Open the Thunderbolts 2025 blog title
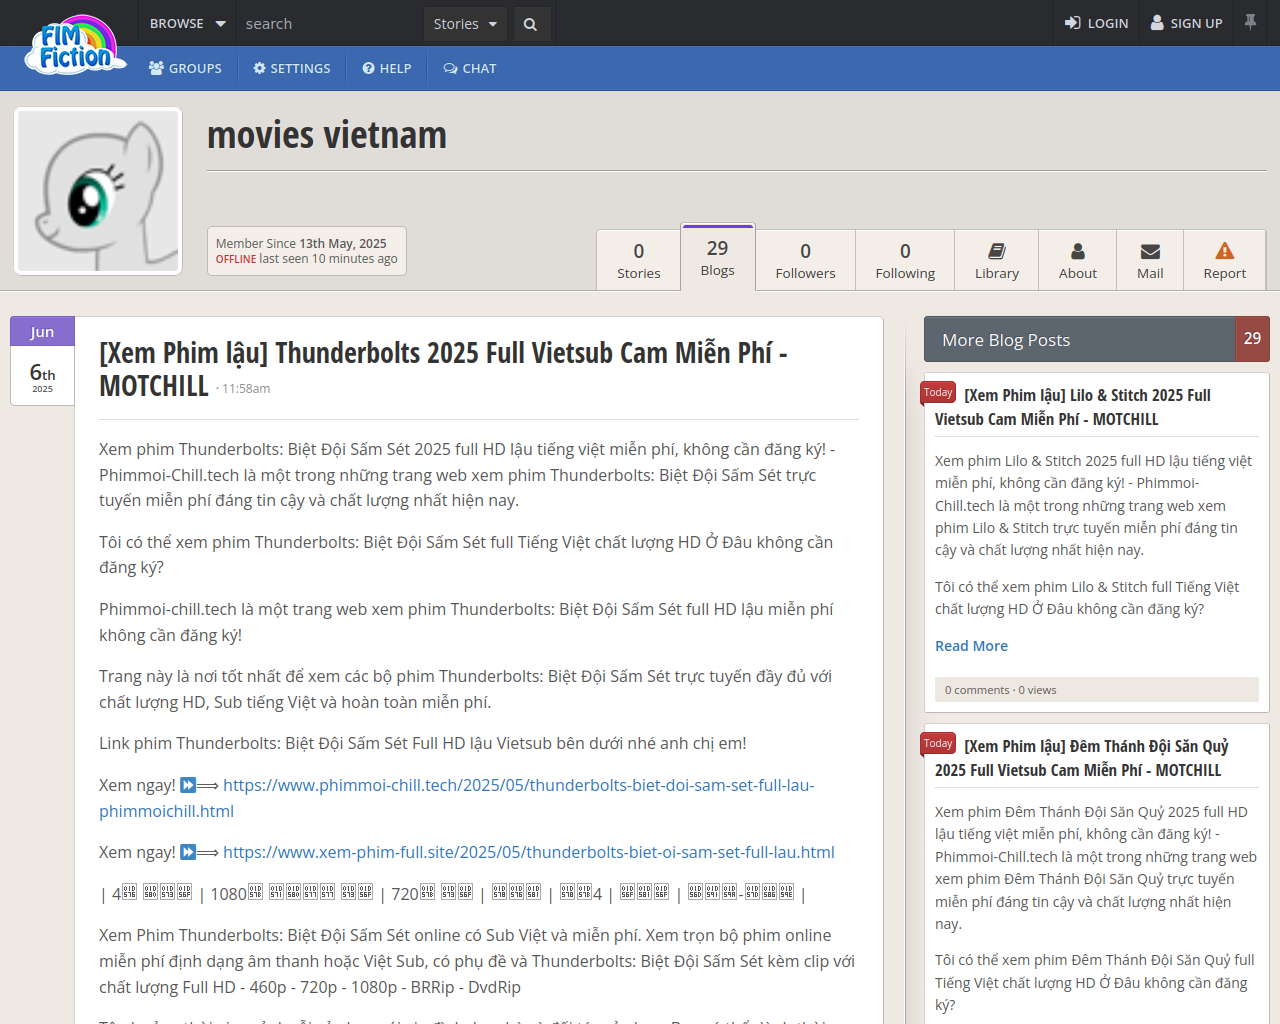This screenshot has height=1024, width=1280. point(443,369)
